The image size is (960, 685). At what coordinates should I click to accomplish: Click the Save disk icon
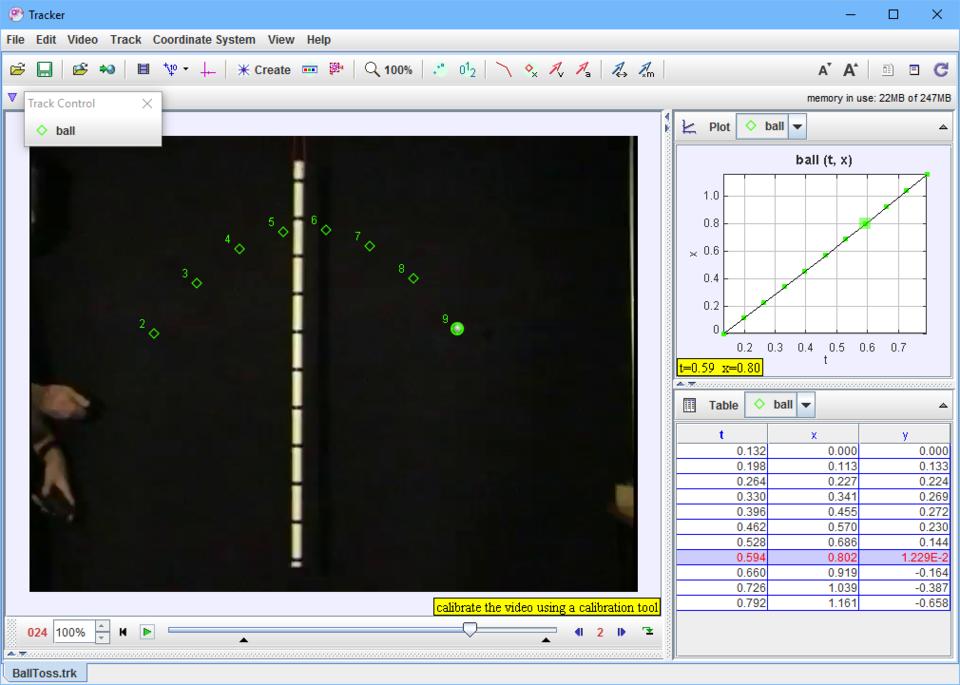coord(44,70)
